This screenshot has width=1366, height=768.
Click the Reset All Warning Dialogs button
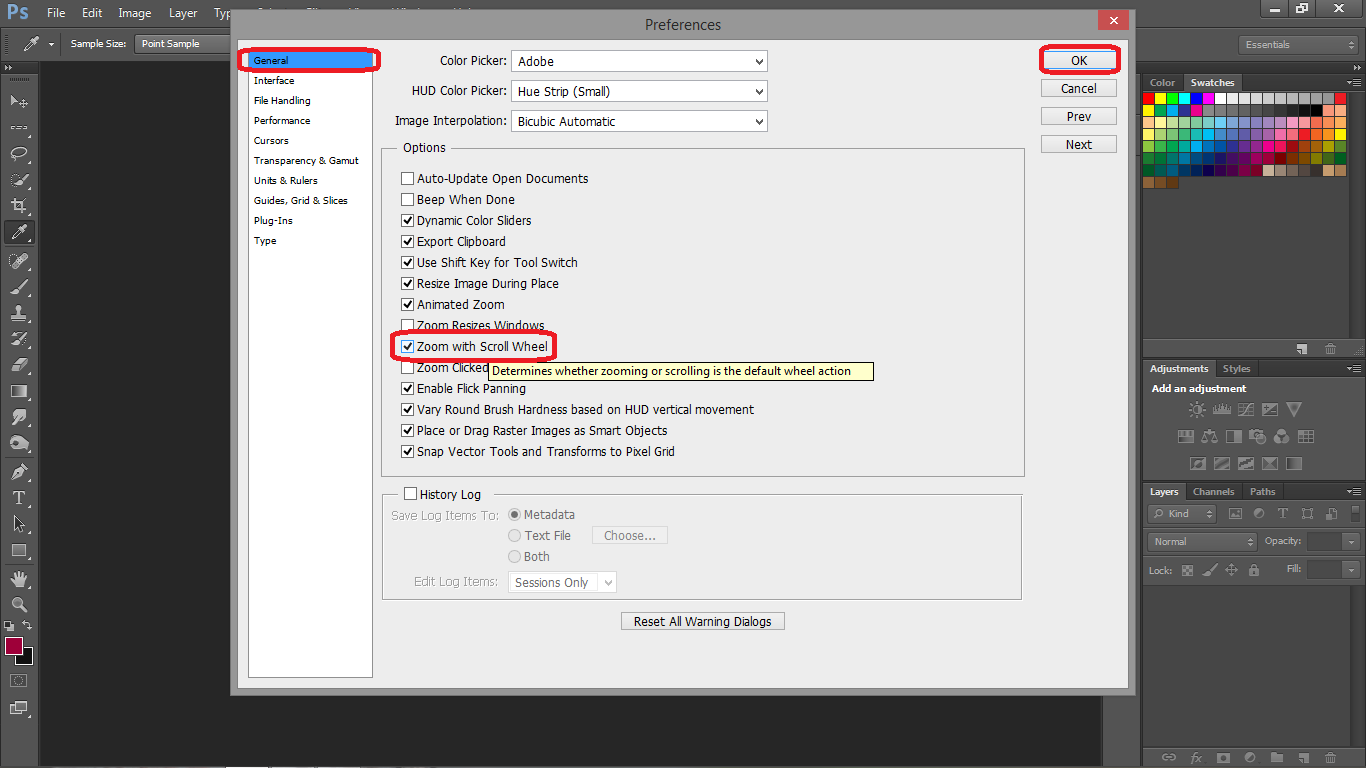click(x=702, y=620)
